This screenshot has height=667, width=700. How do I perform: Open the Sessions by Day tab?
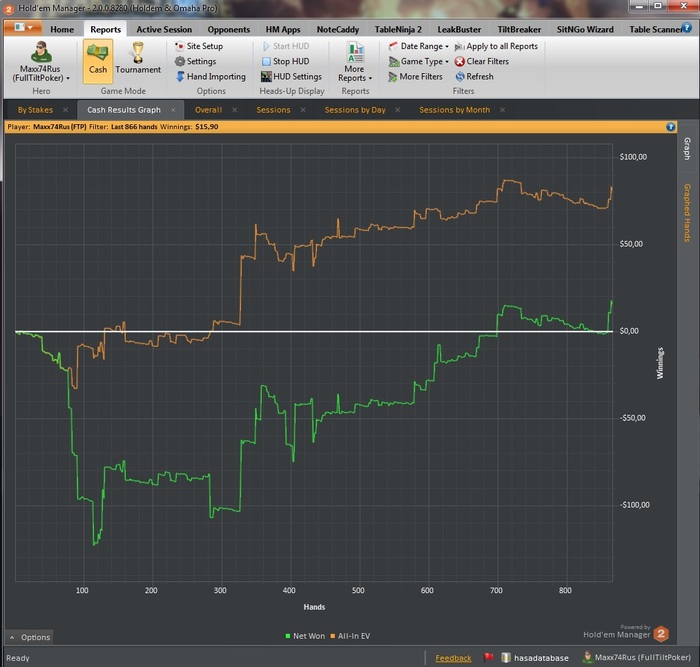[x=355, y=110]
